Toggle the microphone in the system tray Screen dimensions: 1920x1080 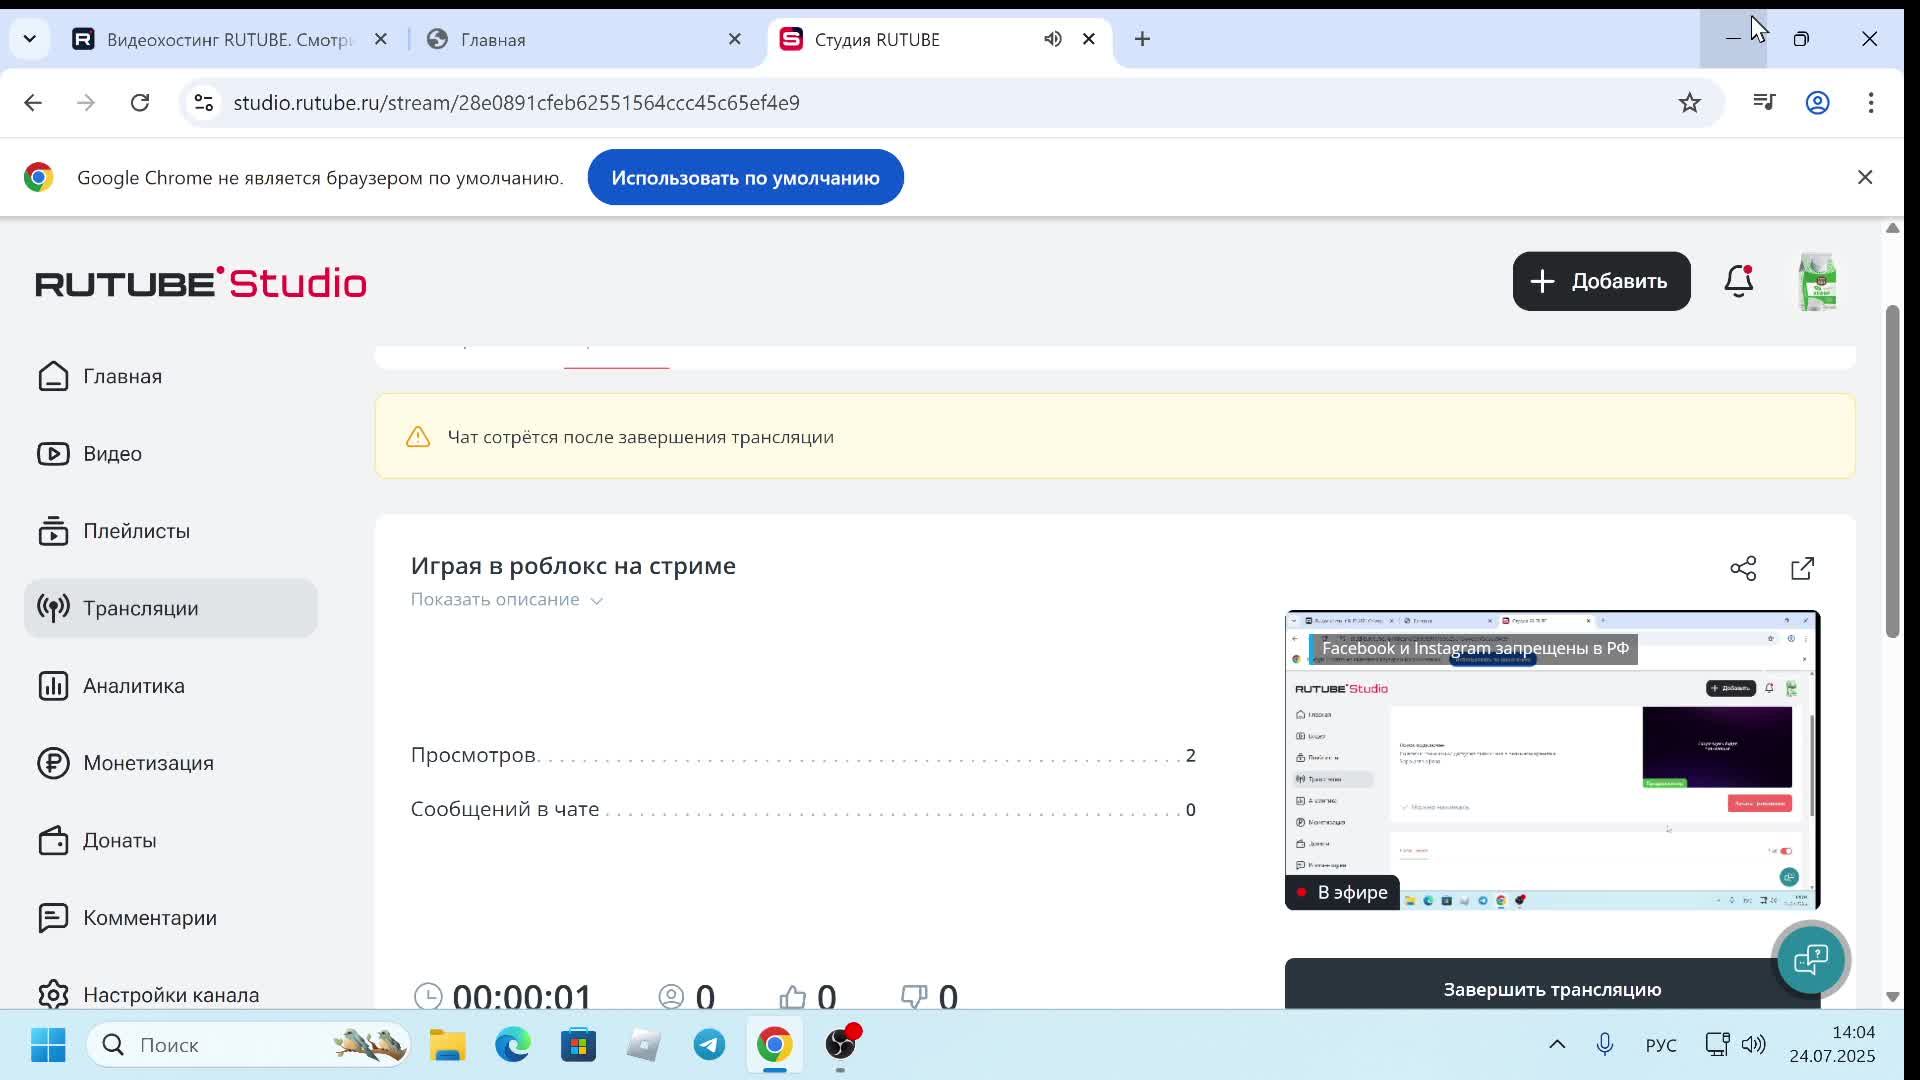pyautogui.click(x=1604, y=1045)
